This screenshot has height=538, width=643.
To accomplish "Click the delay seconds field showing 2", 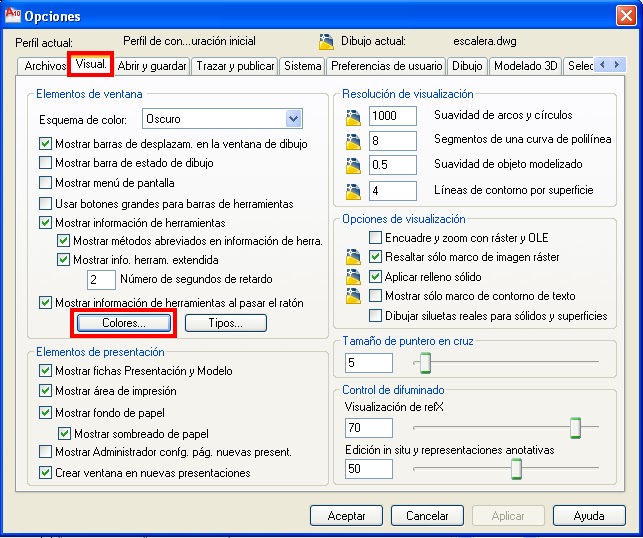I will point(101,280).
